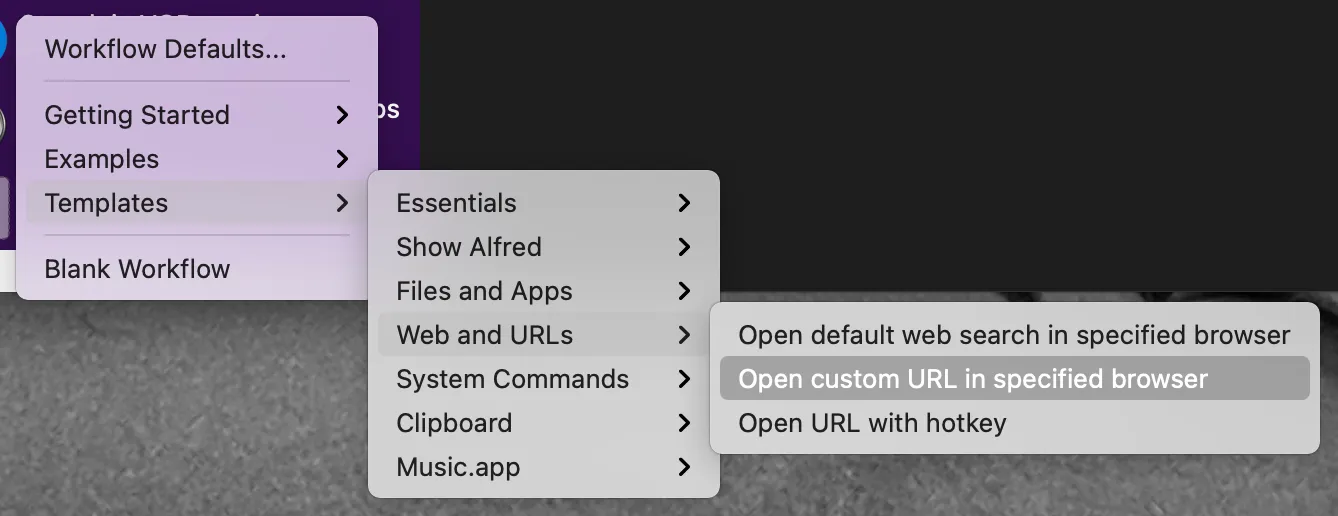This screenshot has height=516, width=1338.
Task: Select Open custom URL in specified browser
Action: (973, 379)
